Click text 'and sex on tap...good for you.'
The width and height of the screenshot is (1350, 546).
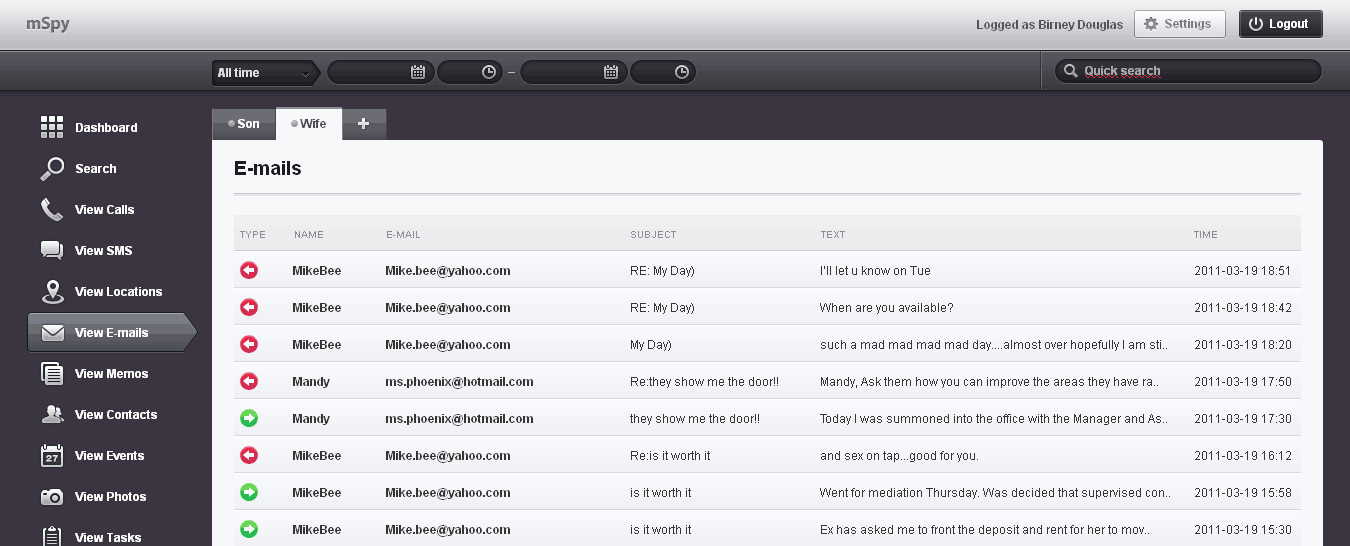point(899,456)
